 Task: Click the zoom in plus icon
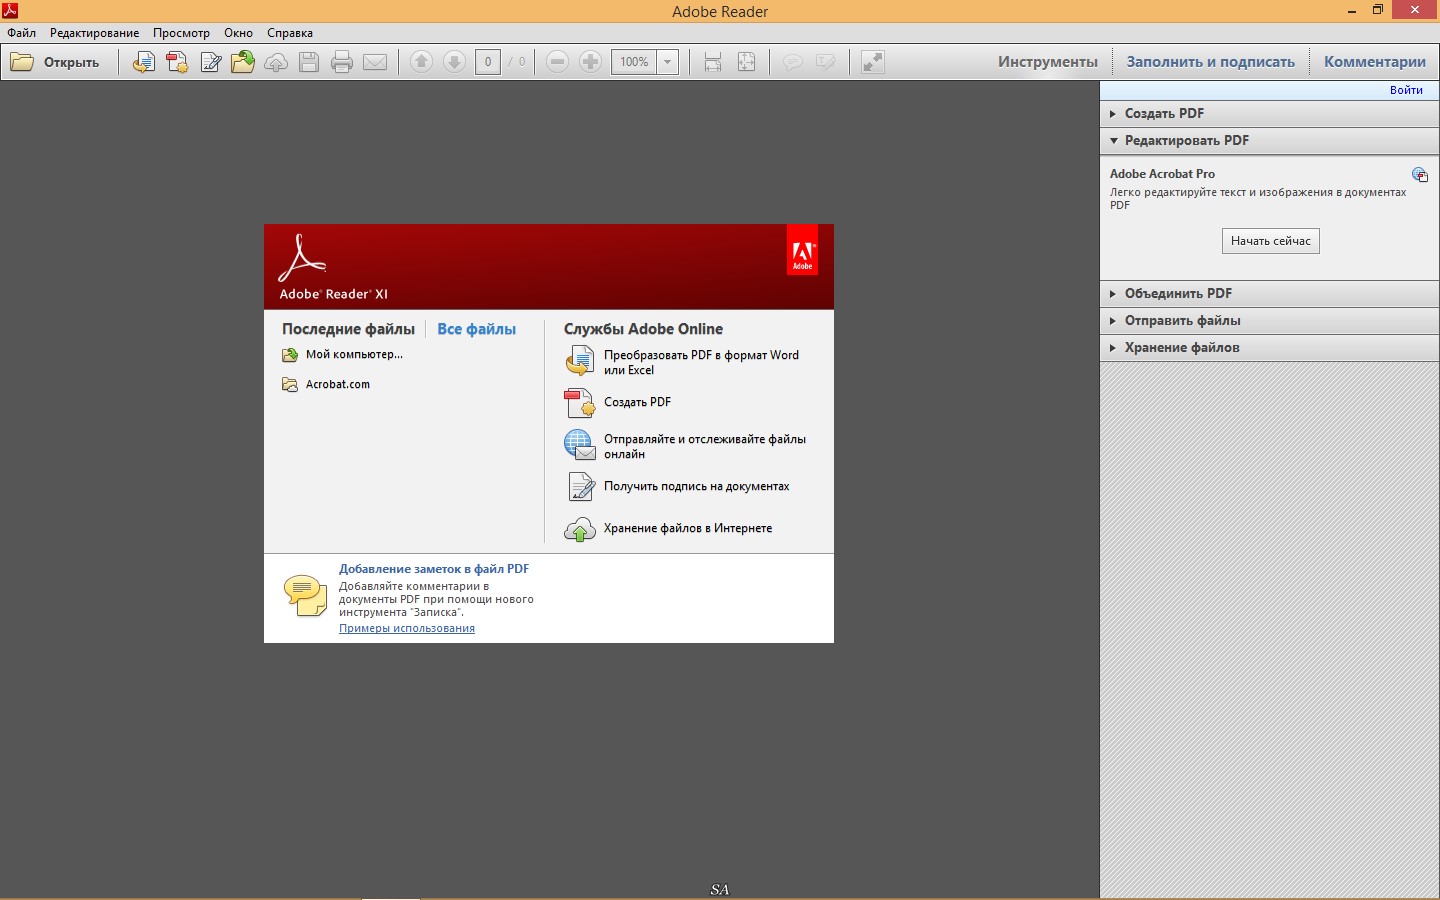pyautogui.click(x=591, y=62)
